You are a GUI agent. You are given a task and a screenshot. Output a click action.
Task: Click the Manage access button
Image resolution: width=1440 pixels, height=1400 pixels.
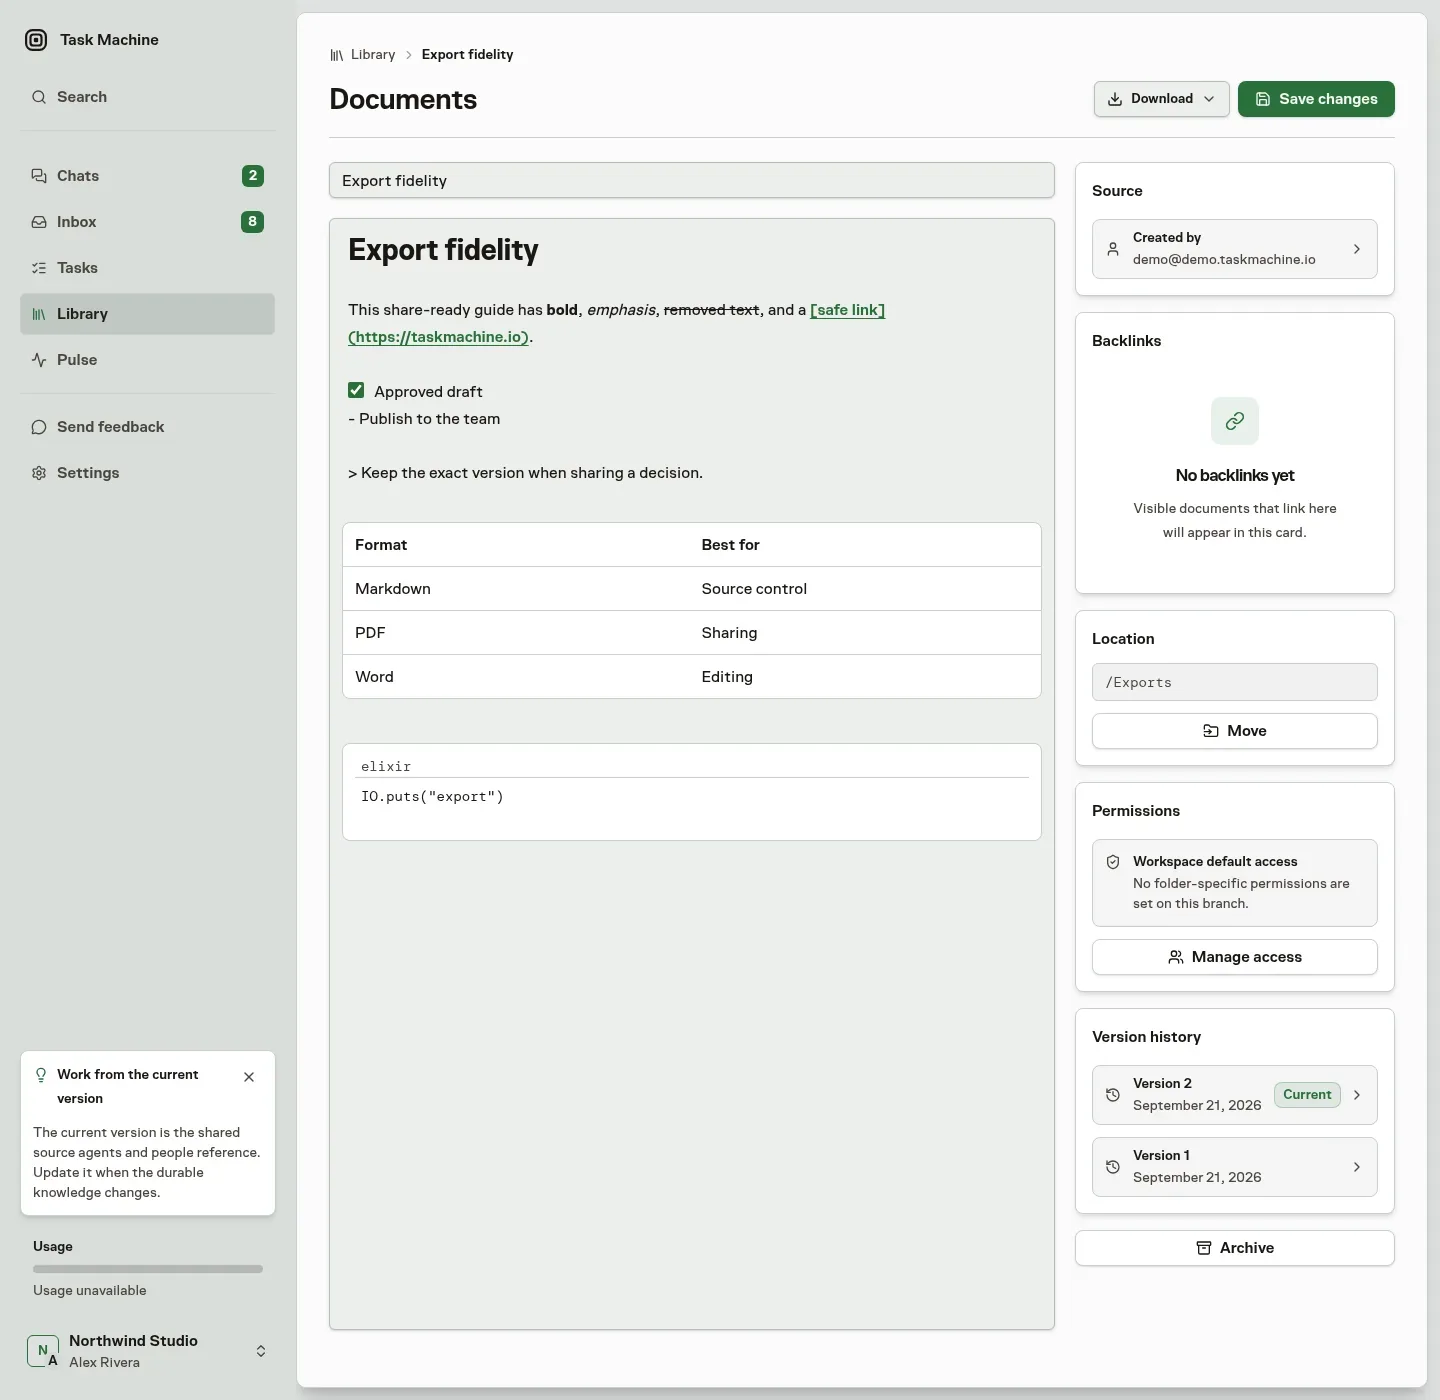point(1235,957)
